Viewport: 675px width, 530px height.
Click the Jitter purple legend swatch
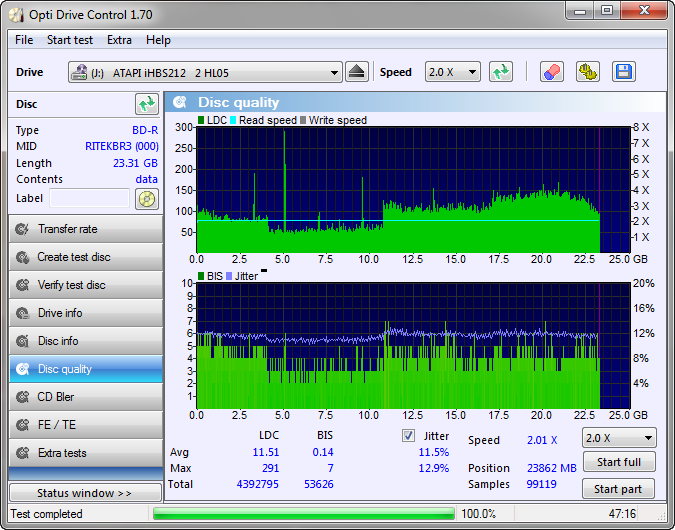pyautogui.click(x=229, y=276)
